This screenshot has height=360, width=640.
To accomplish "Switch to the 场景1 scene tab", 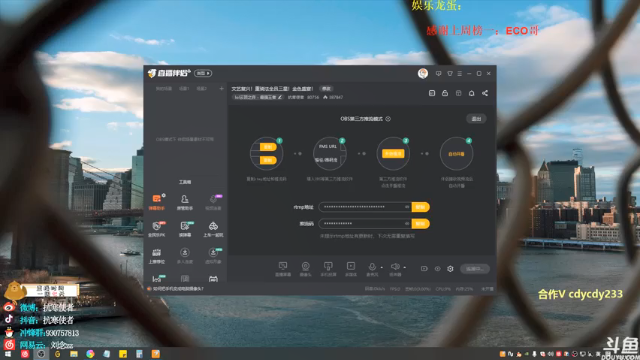I will [184, 89].
